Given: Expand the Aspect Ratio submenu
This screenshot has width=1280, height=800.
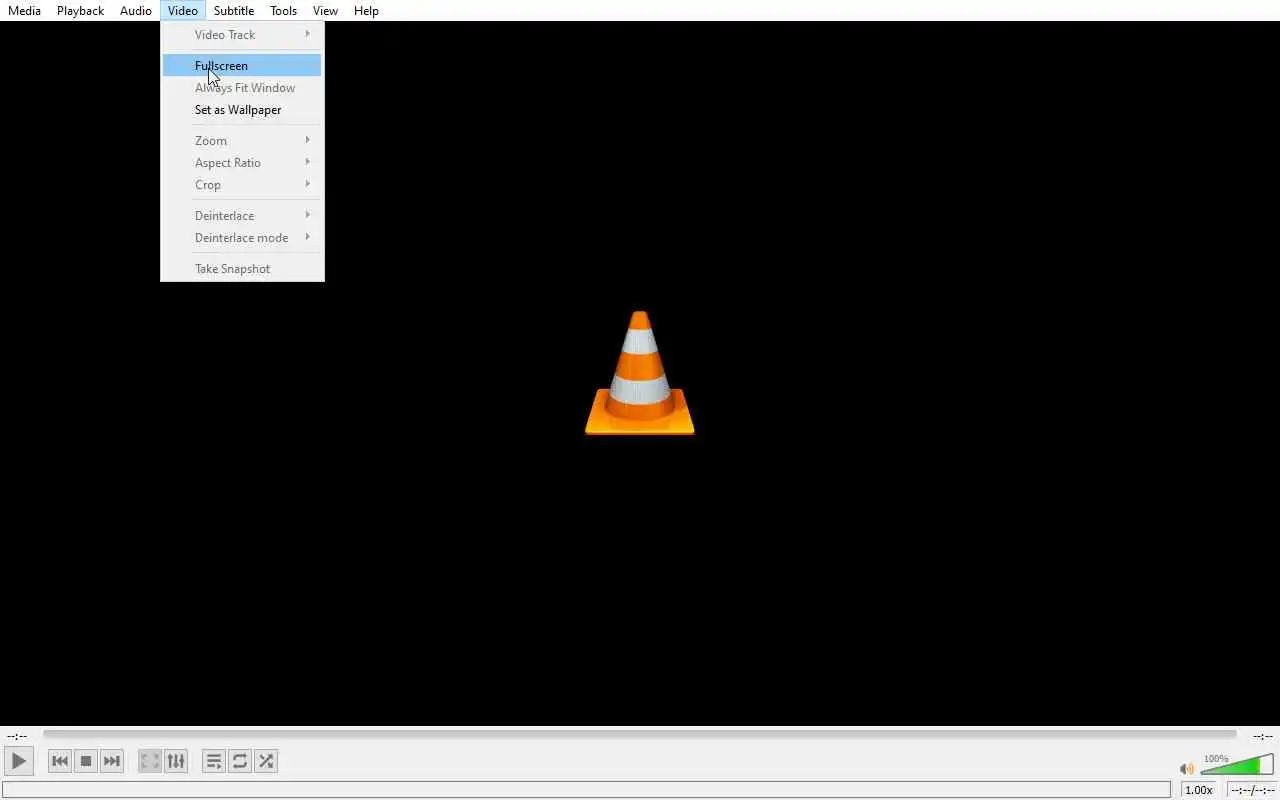Looking at the screenshot, I should tap(242, 162).
